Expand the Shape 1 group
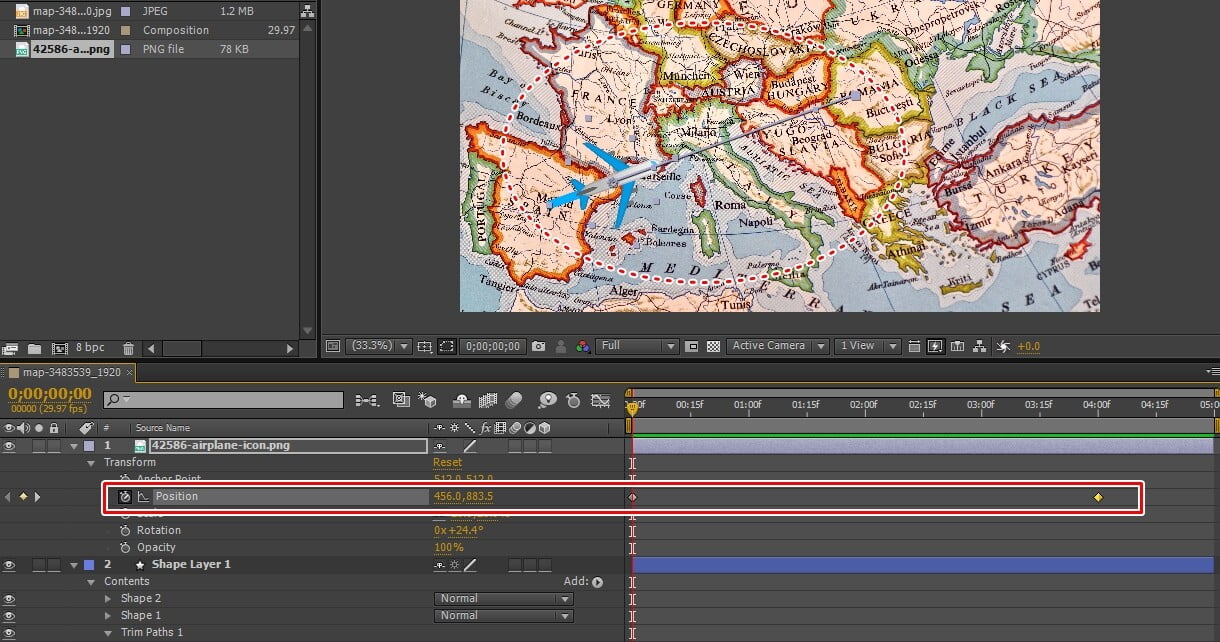Viewport: 1220px width, 642px height. 109,616
